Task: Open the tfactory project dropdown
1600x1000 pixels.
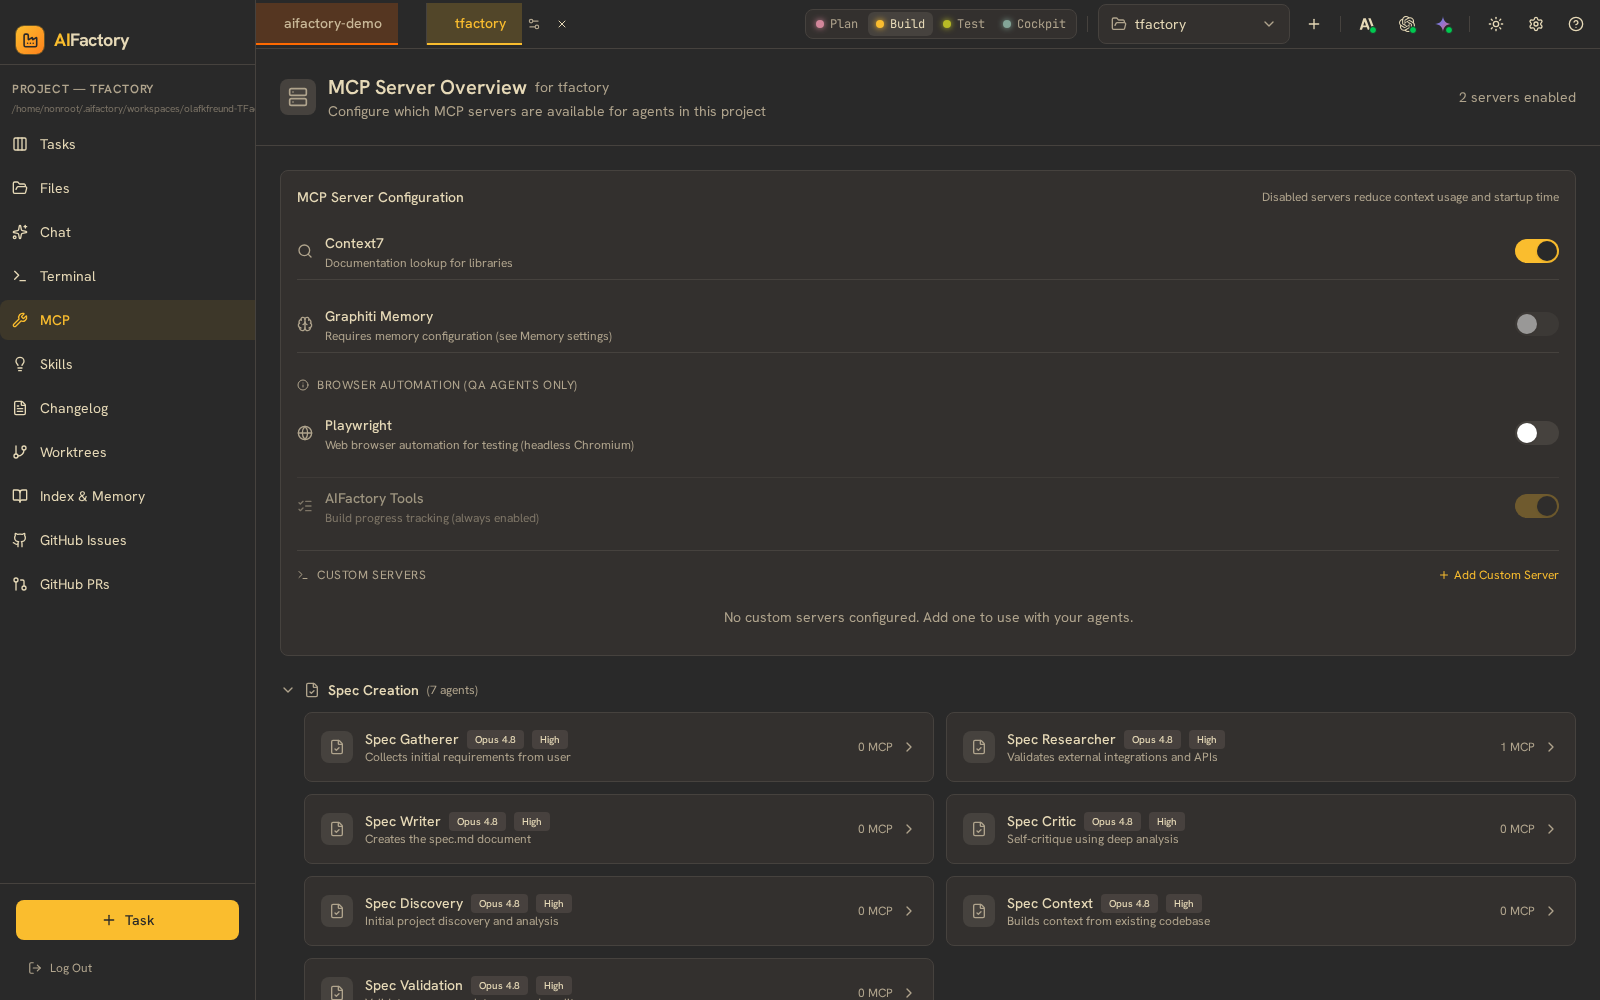Action: click(x=1194, y=24)
